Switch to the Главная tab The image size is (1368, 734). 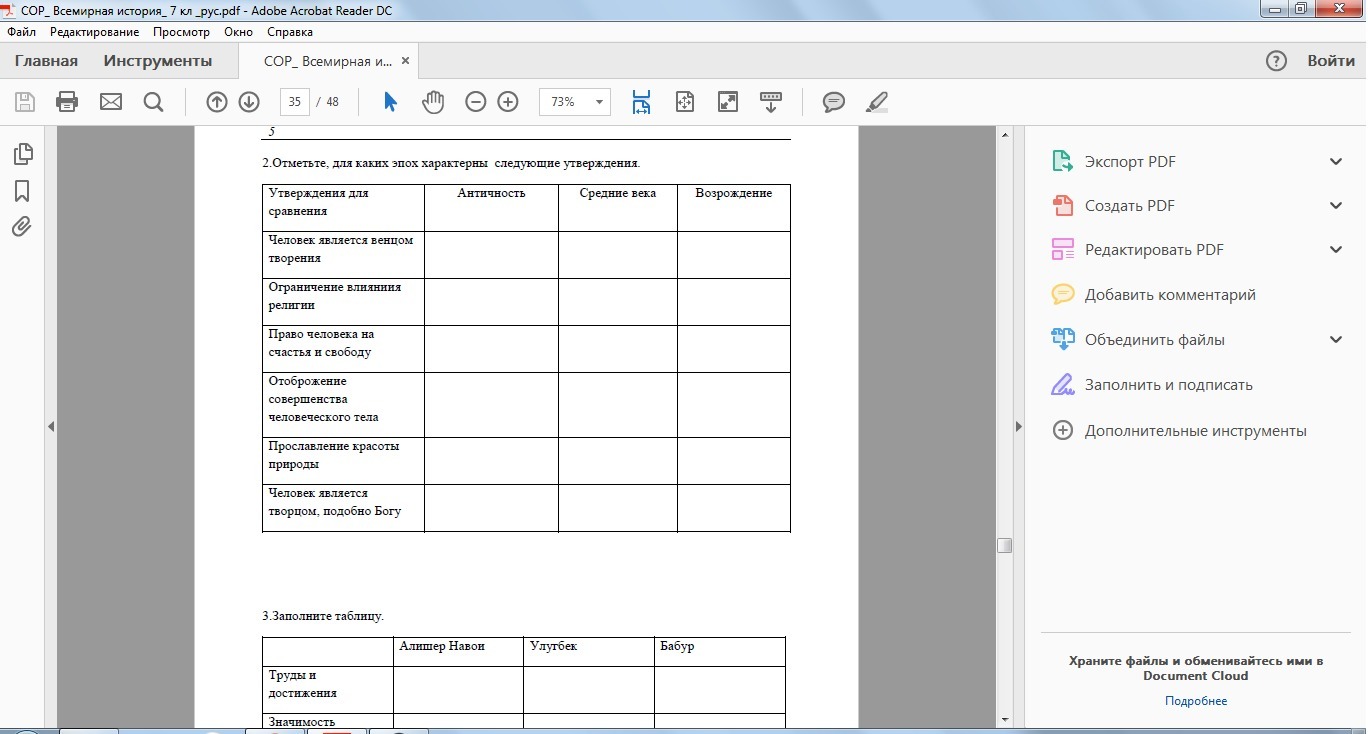coord(46,61)
